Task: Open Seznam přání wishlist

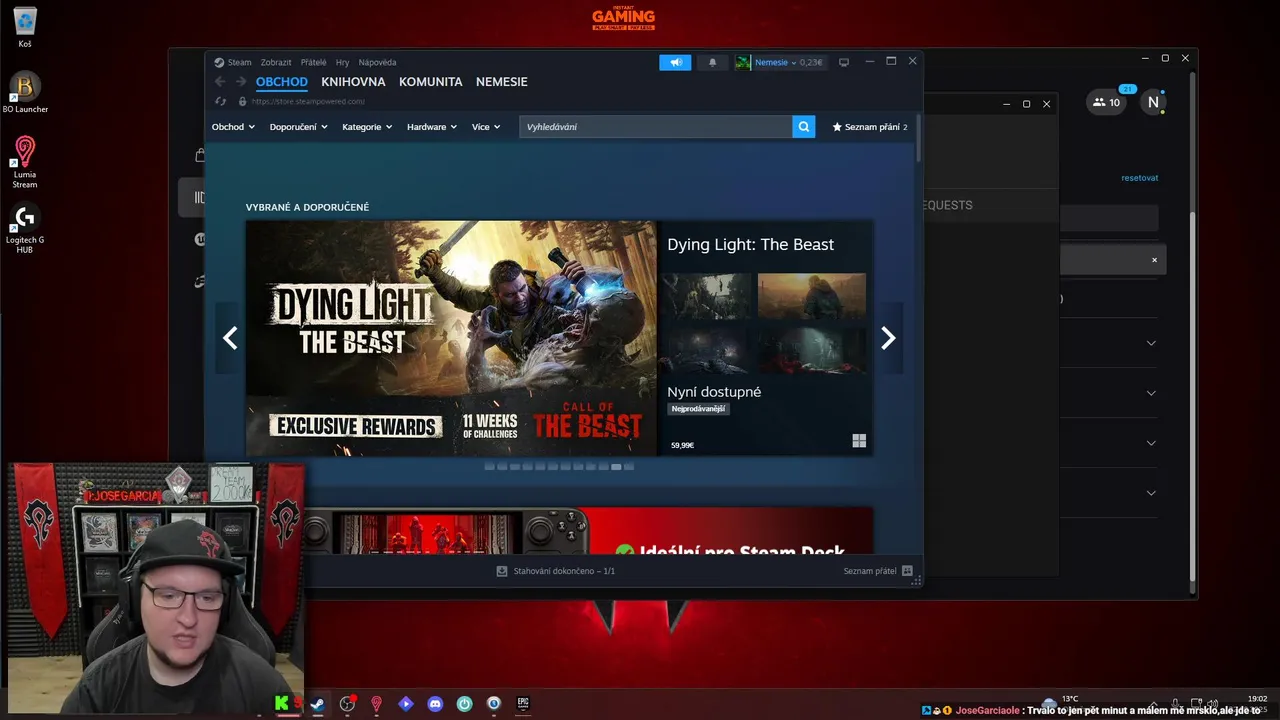Action: tap(870, 127)
